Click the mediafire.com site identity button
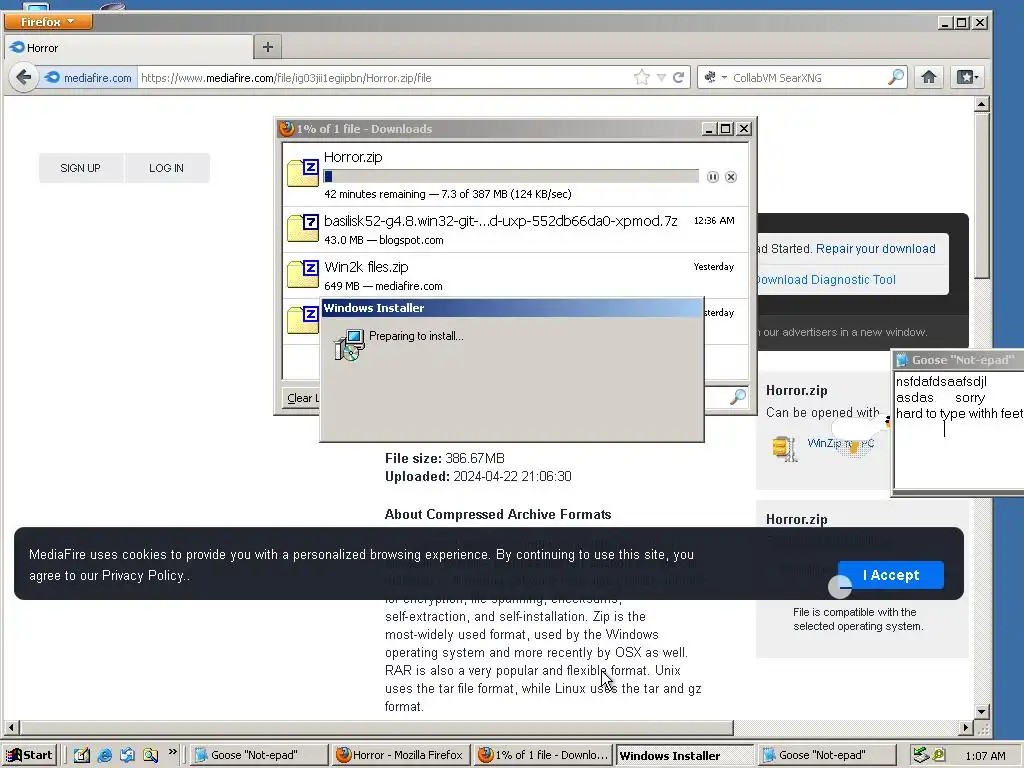This screenshot has width=1024, height=768. (89, 78)
